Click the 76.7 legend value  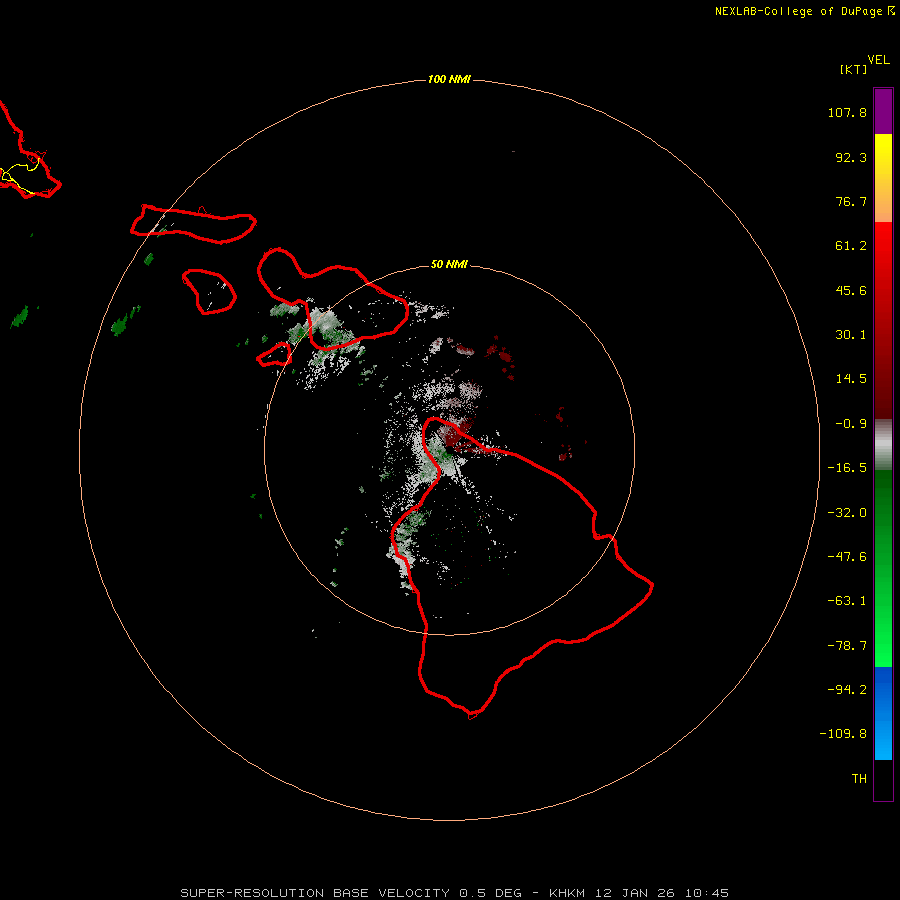[x=851, y=201]
